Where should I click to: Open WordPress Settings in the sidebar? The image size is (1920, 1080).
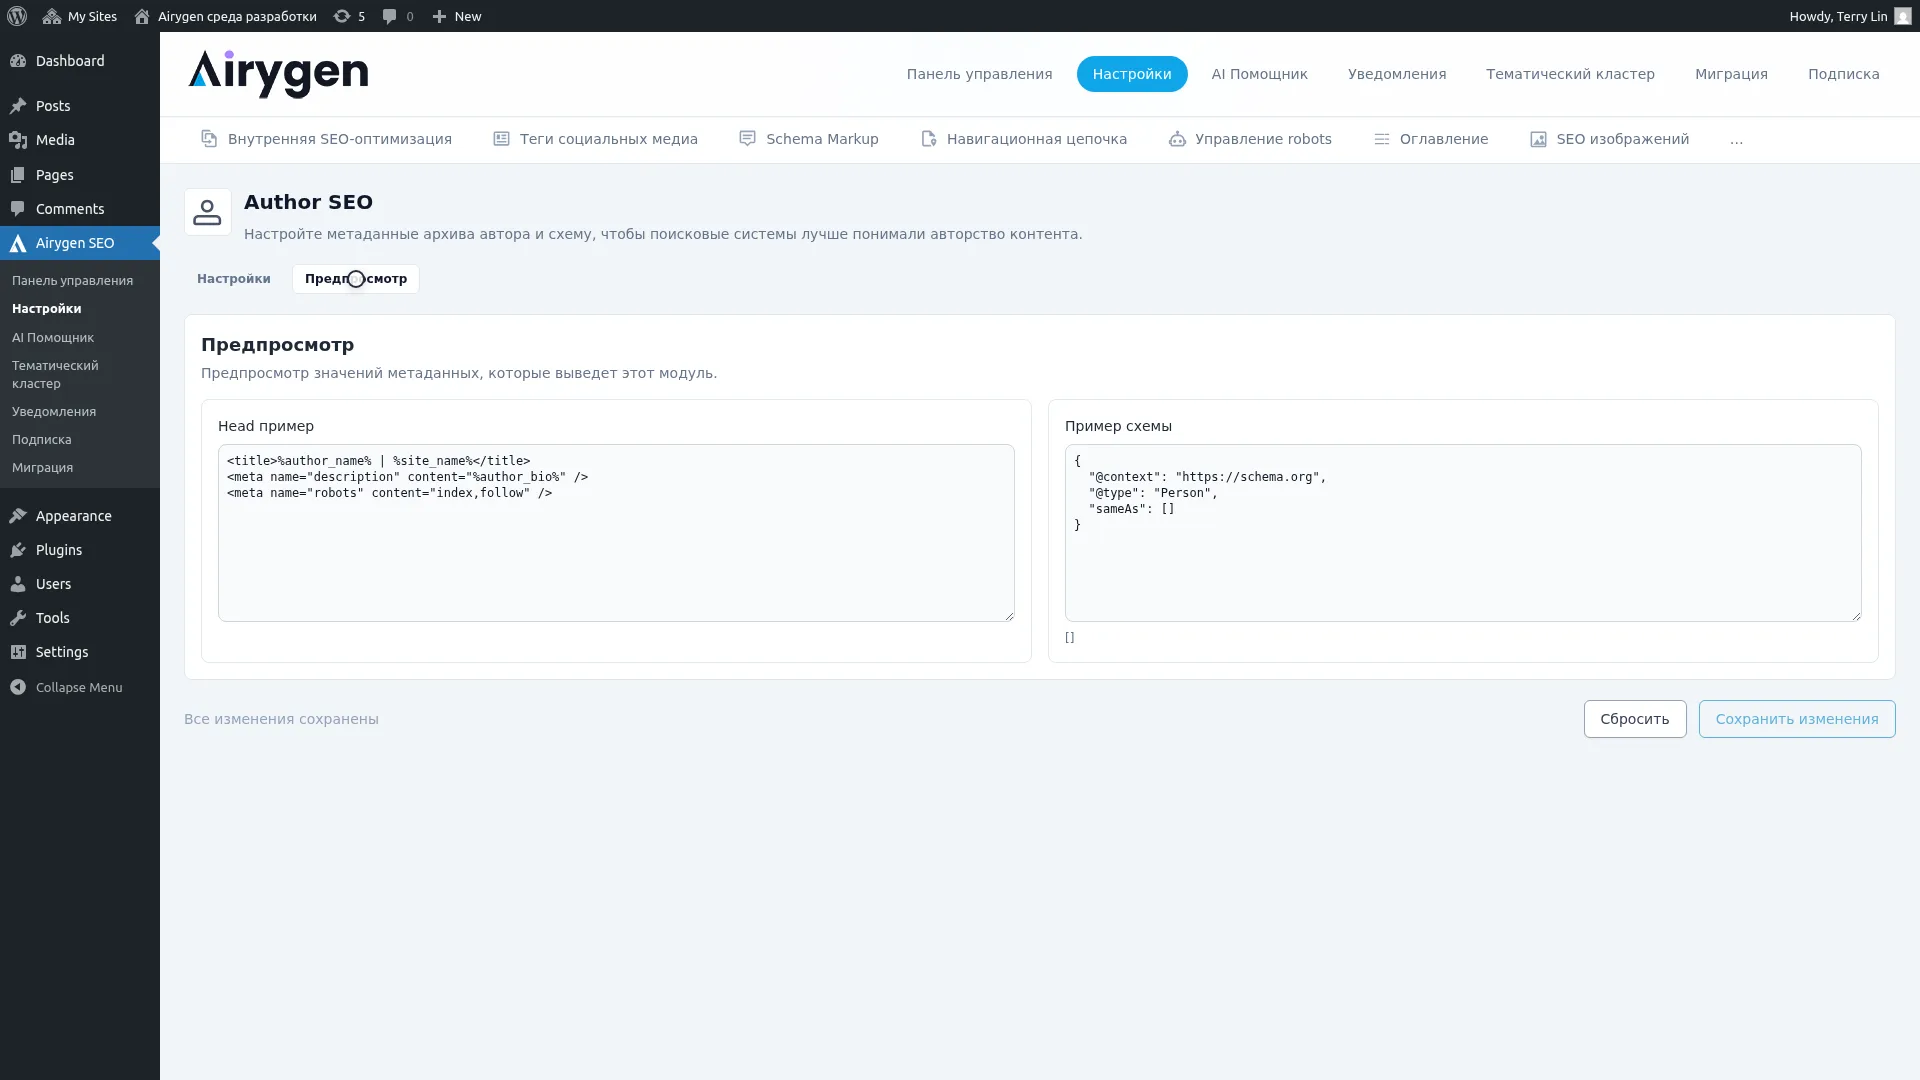(x=80, y=652)
